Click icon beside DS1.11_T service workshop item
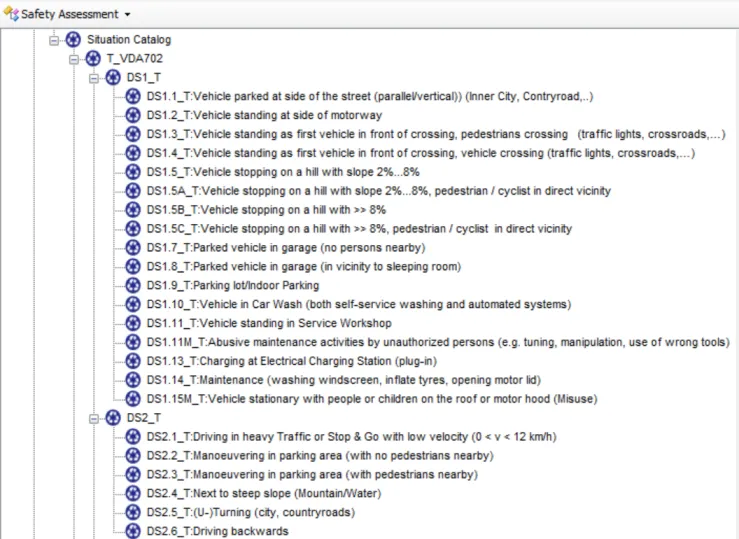Image resolution: width=739 pixels, height=539 pixels. (x=133, y=323)
